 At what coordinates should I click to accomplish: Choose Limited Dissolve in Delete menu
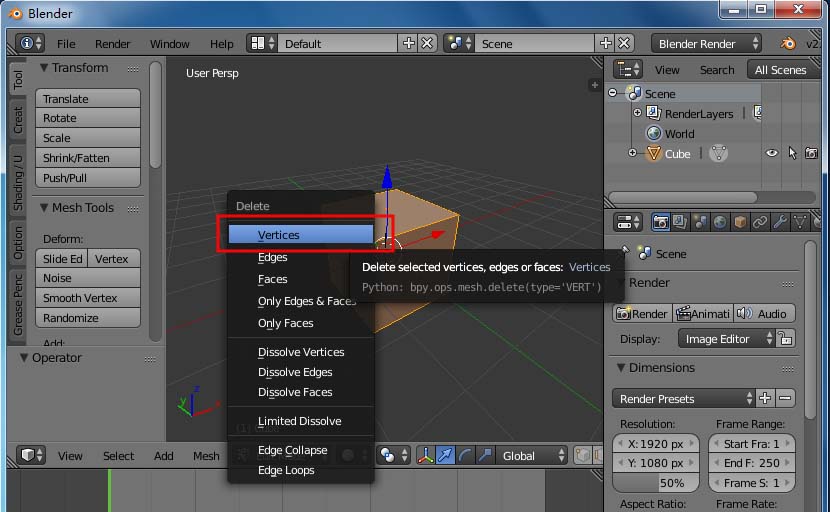click(x=301, y=421)
